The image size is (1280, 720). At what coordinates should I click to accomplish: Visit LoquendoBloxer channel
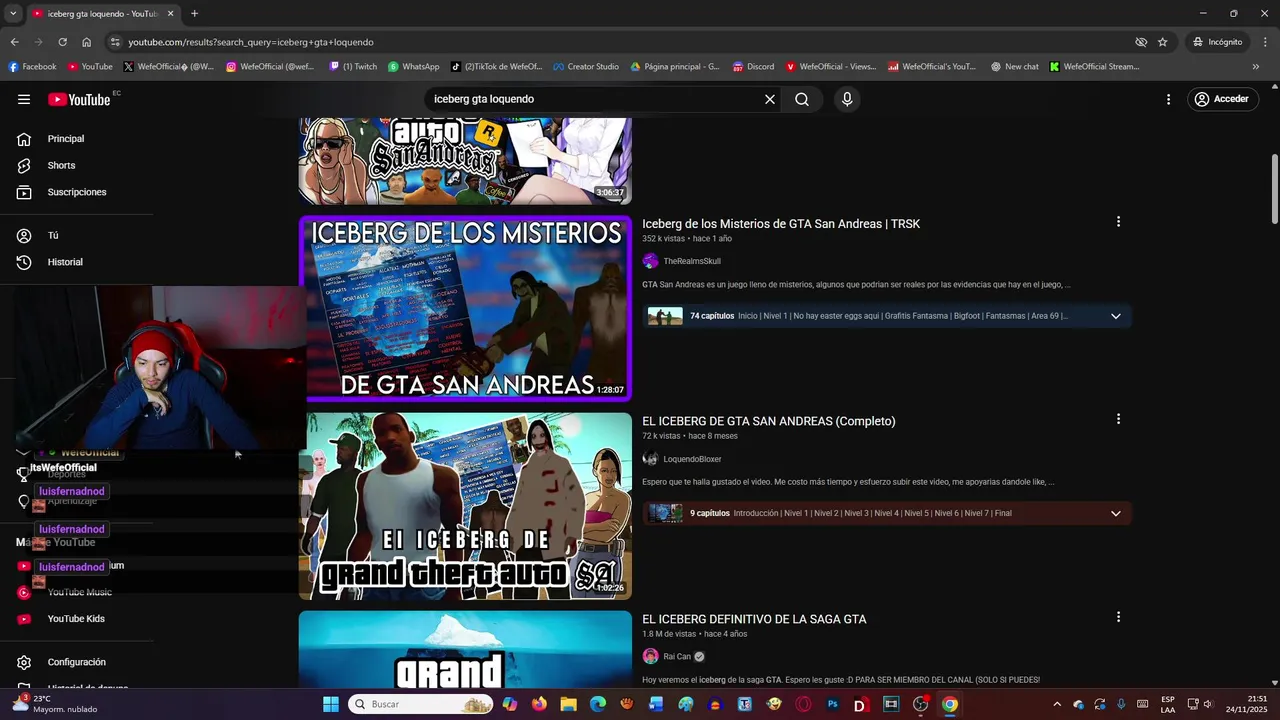[x=692, y=459]
